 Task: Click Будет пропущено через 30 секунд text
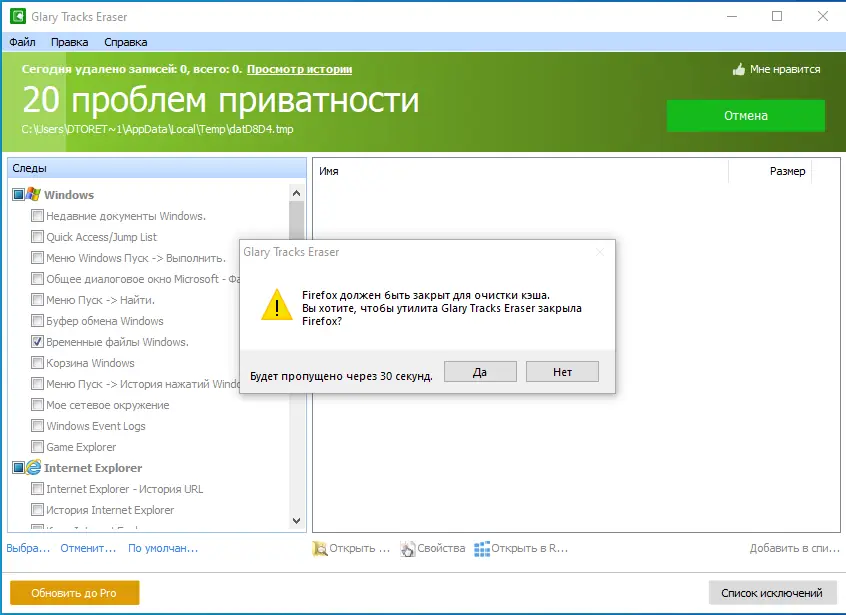pyautogui.click(x=341, y=376)
